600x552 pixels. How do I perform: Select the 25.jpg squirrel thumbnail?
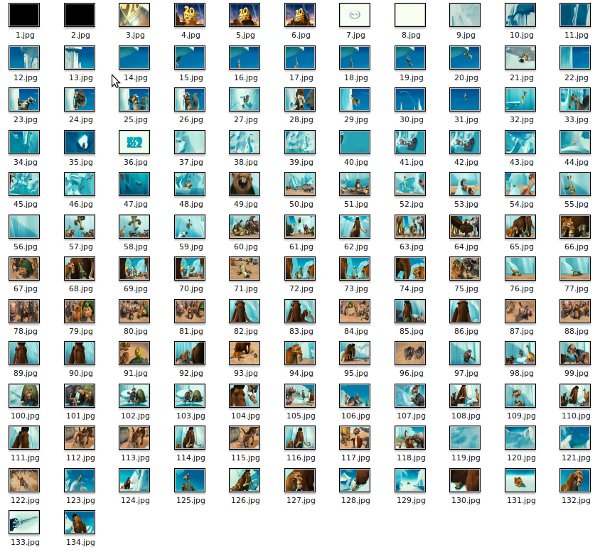134,100
